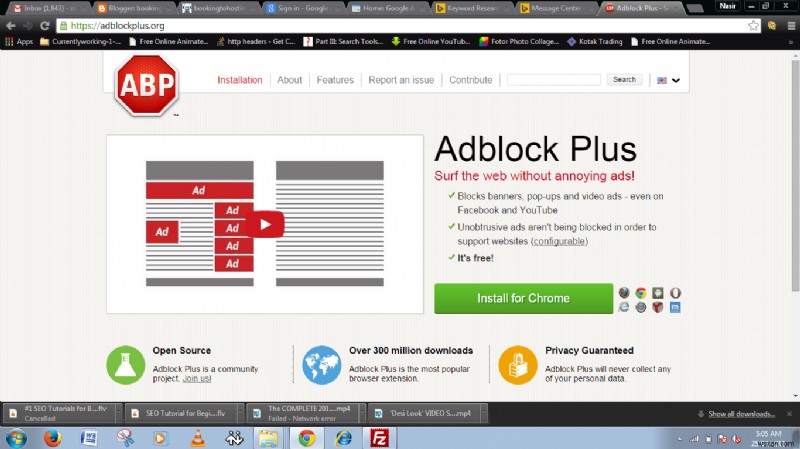Open the Apps shortcut in bookmarks bar

(x=19, y=41)
